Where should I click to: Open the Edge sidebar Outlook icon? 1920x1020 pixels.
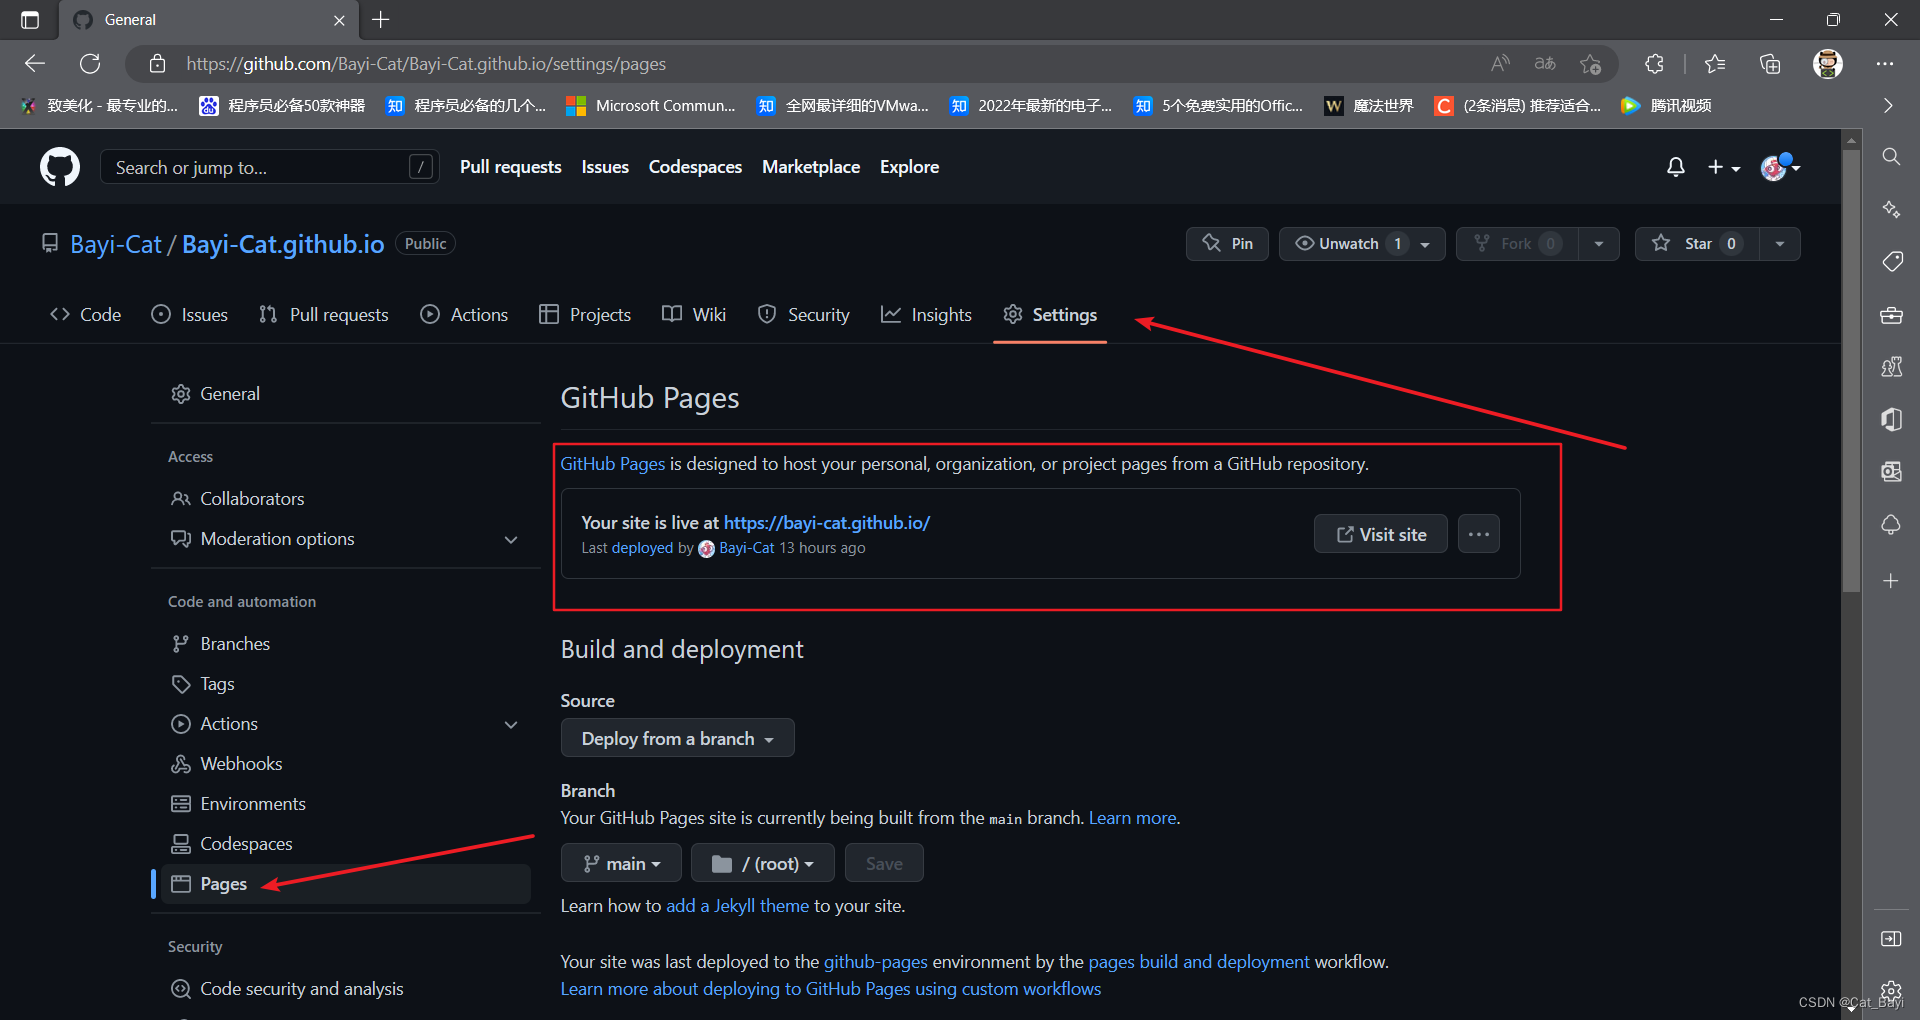[1891, 472]
